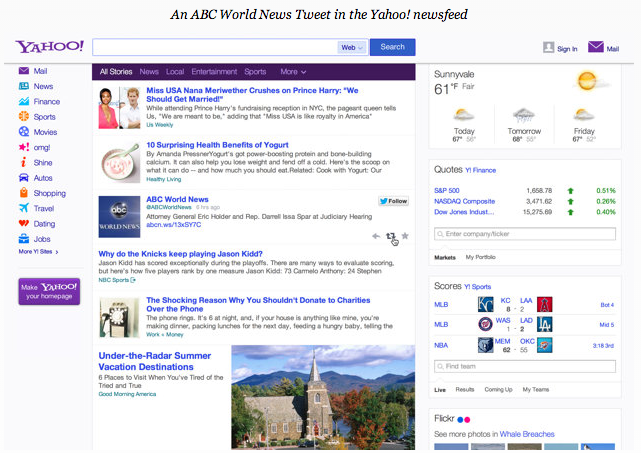Viewport: 641px width, 453px height.
Task: Select the Finance chart icon
Action: coord(24,101)
